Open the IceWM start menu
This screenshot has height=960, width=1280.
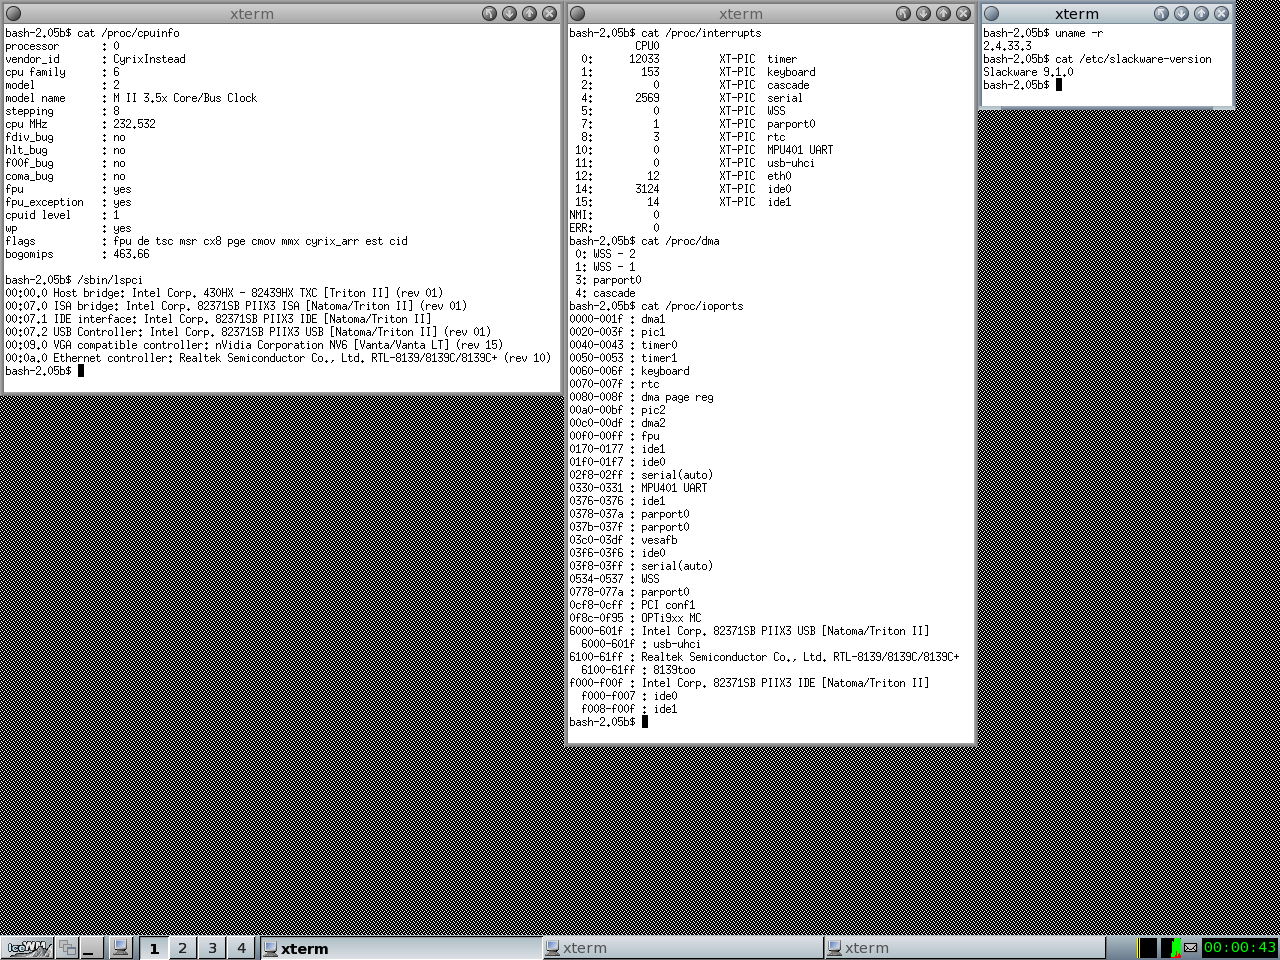(x=28, y=947)
